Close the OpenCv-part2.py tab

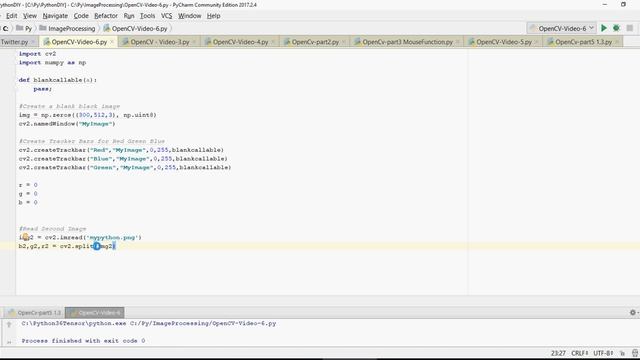pos(344,42)
